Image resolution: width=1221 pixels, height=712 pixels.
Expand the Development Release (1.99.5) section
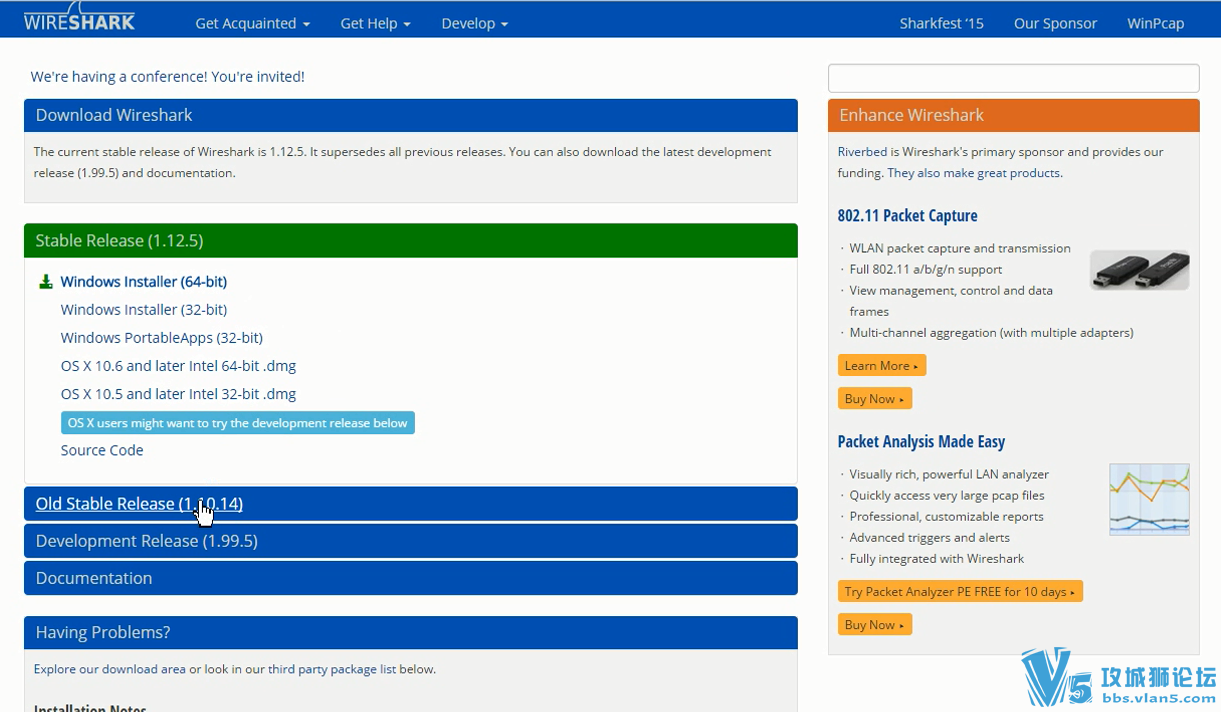tap(411, 541)
